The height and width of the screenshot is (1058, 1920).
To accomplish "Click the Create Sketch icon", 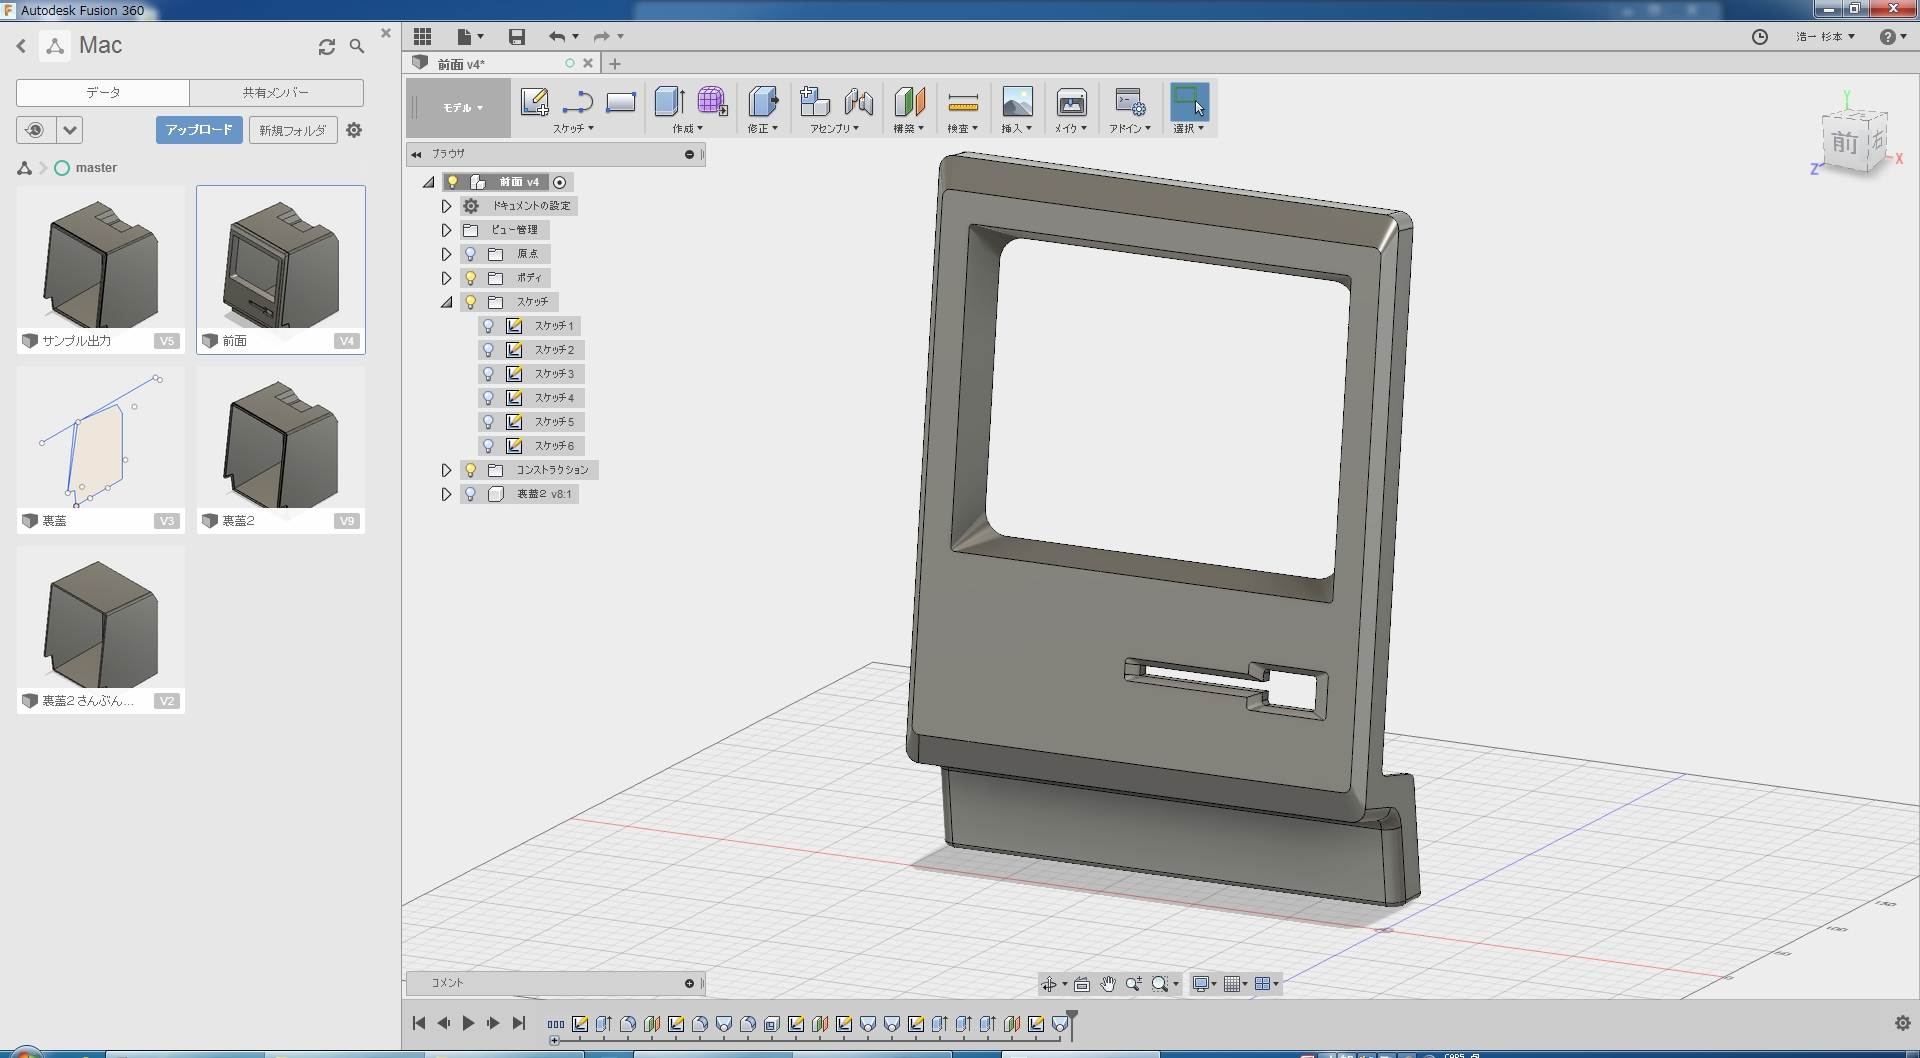I will (x=534, y=102).
